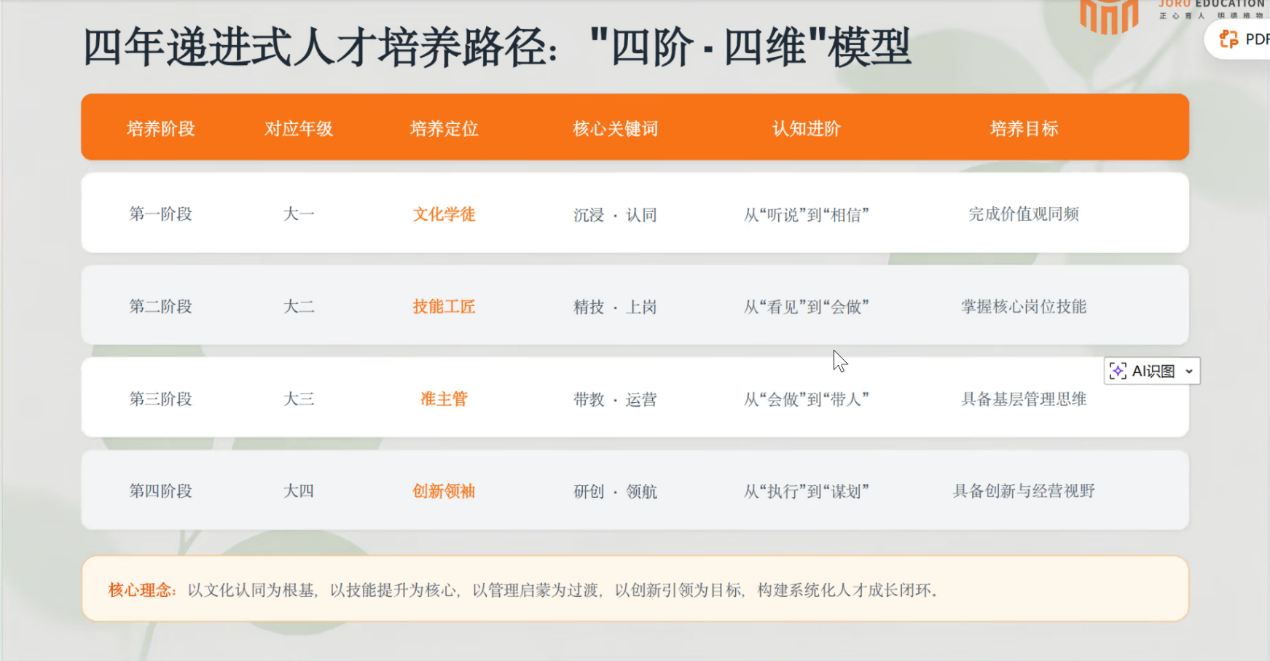Click the orange 文化学徒 text

point(444,214)
